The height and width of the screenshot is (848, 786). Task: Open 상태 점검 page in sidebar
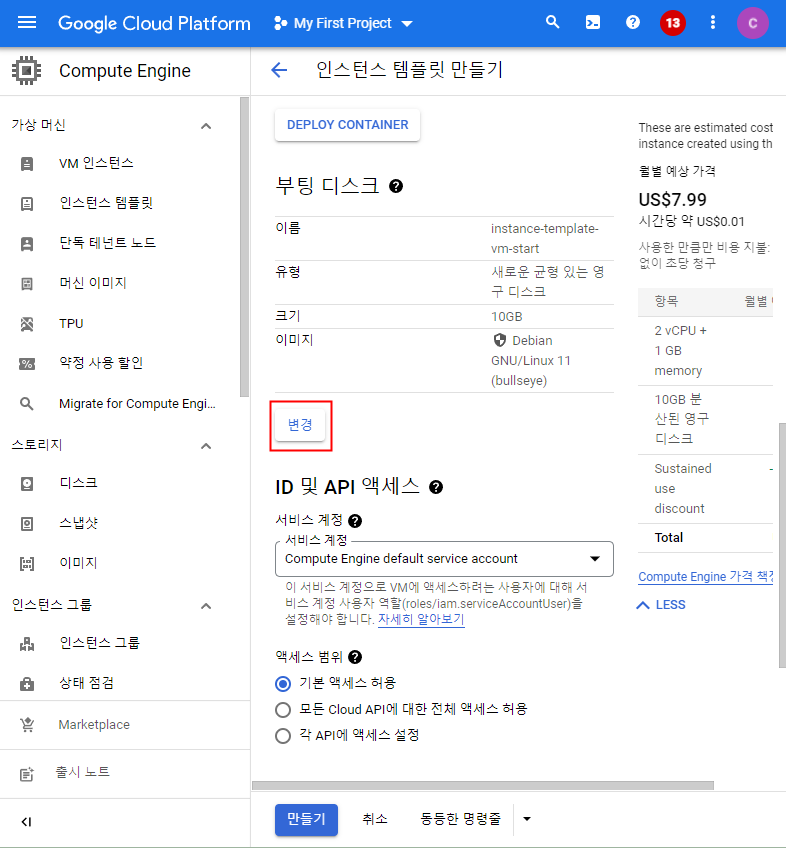87,683
